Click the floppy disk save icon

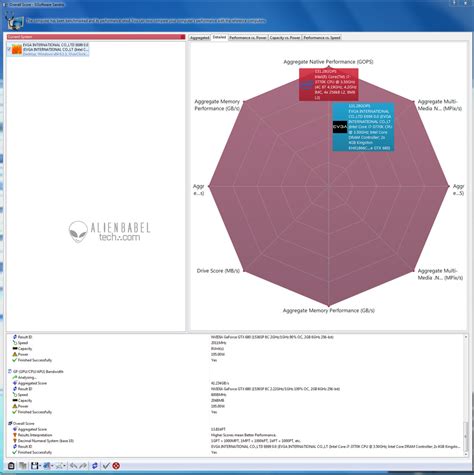click(34, 466)
